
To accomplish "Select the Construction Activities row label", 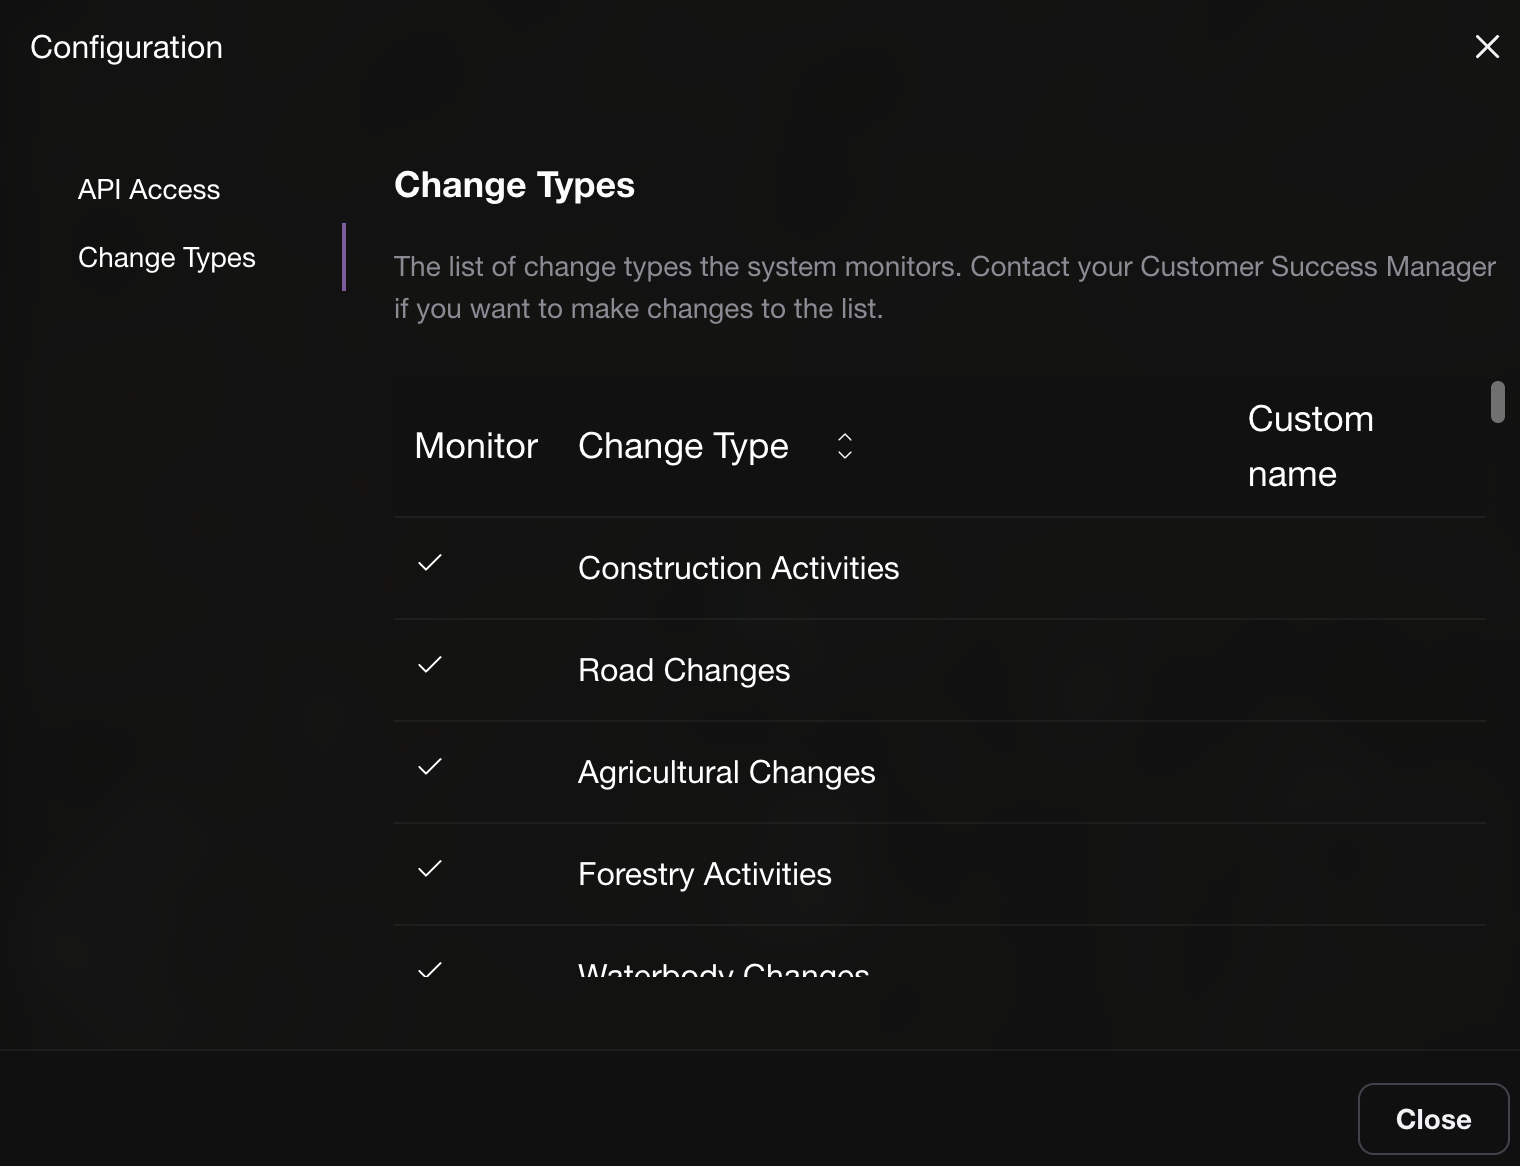I will 738,568.
